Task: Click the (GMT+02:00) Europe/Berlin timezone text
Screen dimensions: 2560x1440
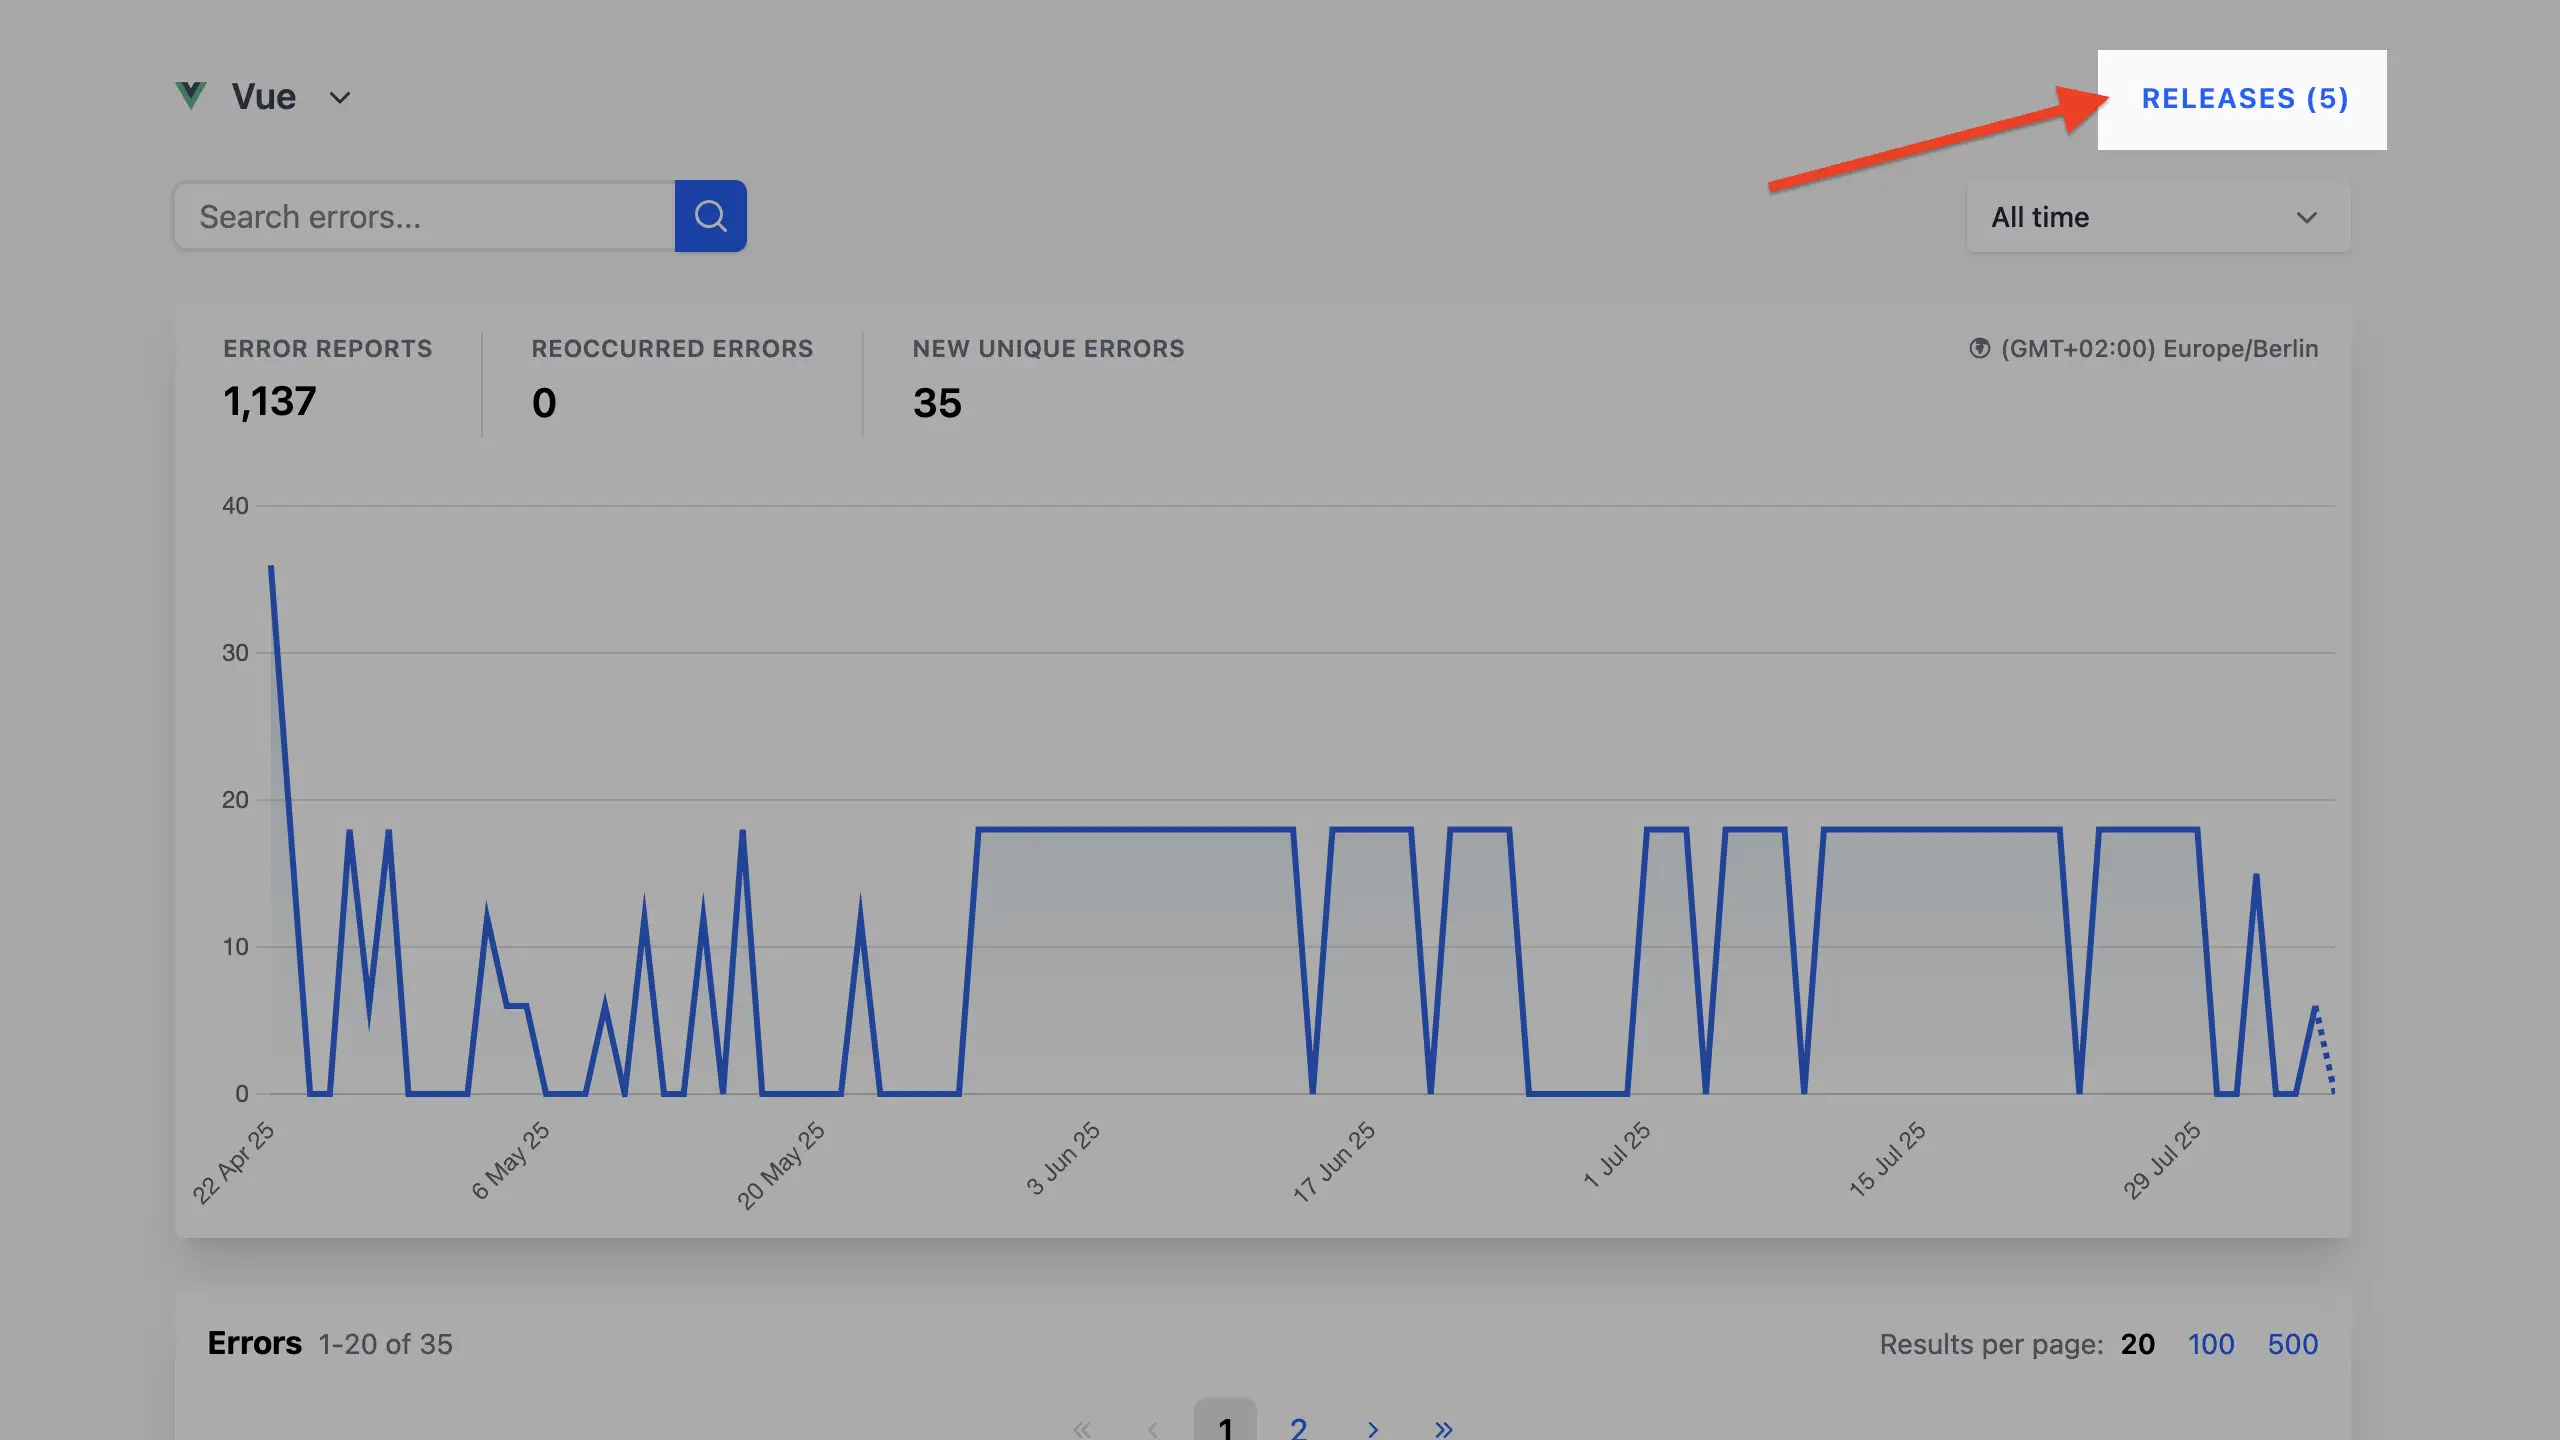Action: click(2159, 348)
